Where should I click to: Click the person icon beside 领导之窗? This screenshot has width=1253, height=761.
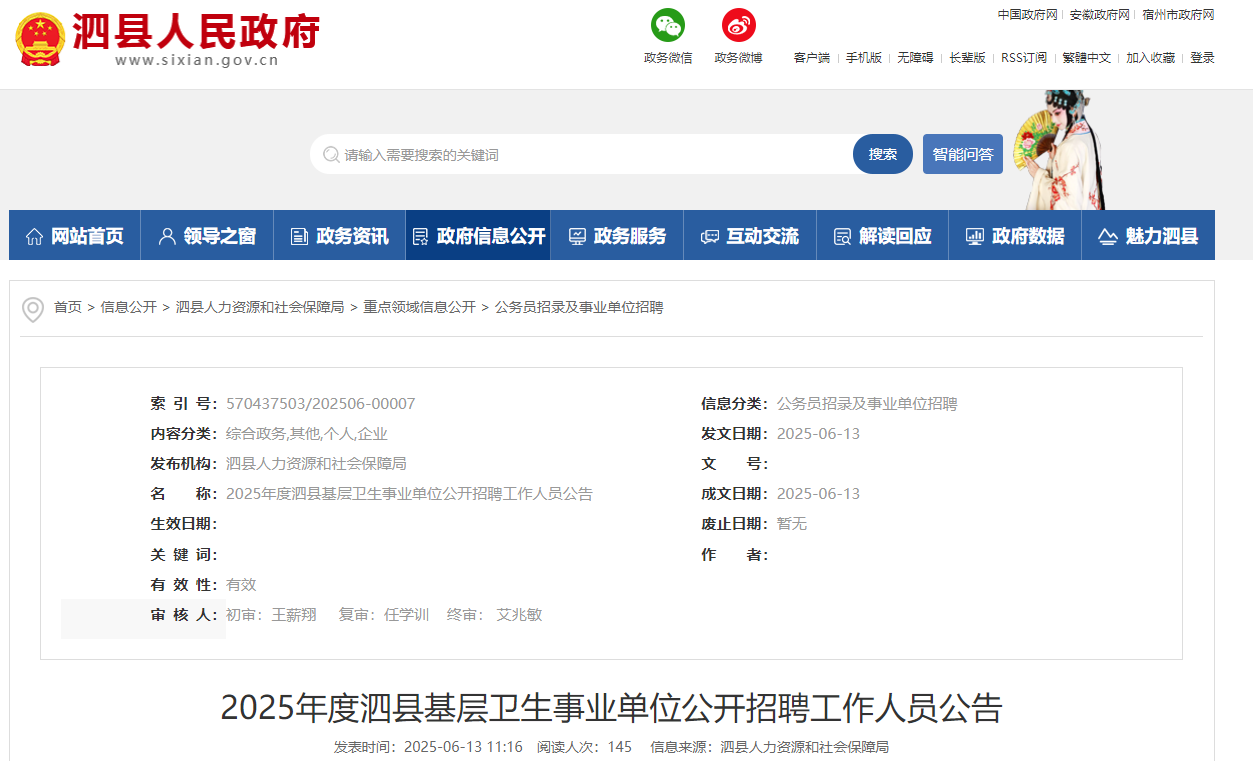tap(167, 237)
